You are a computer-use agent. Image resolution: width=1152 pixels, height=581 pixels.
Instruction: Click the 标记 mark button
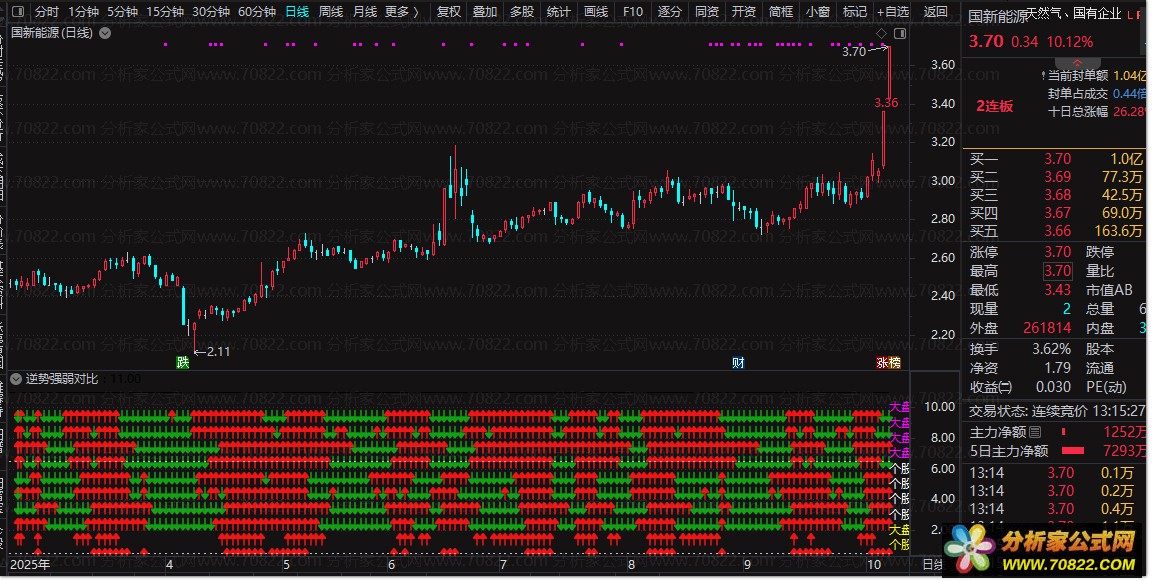coord(854,12)
